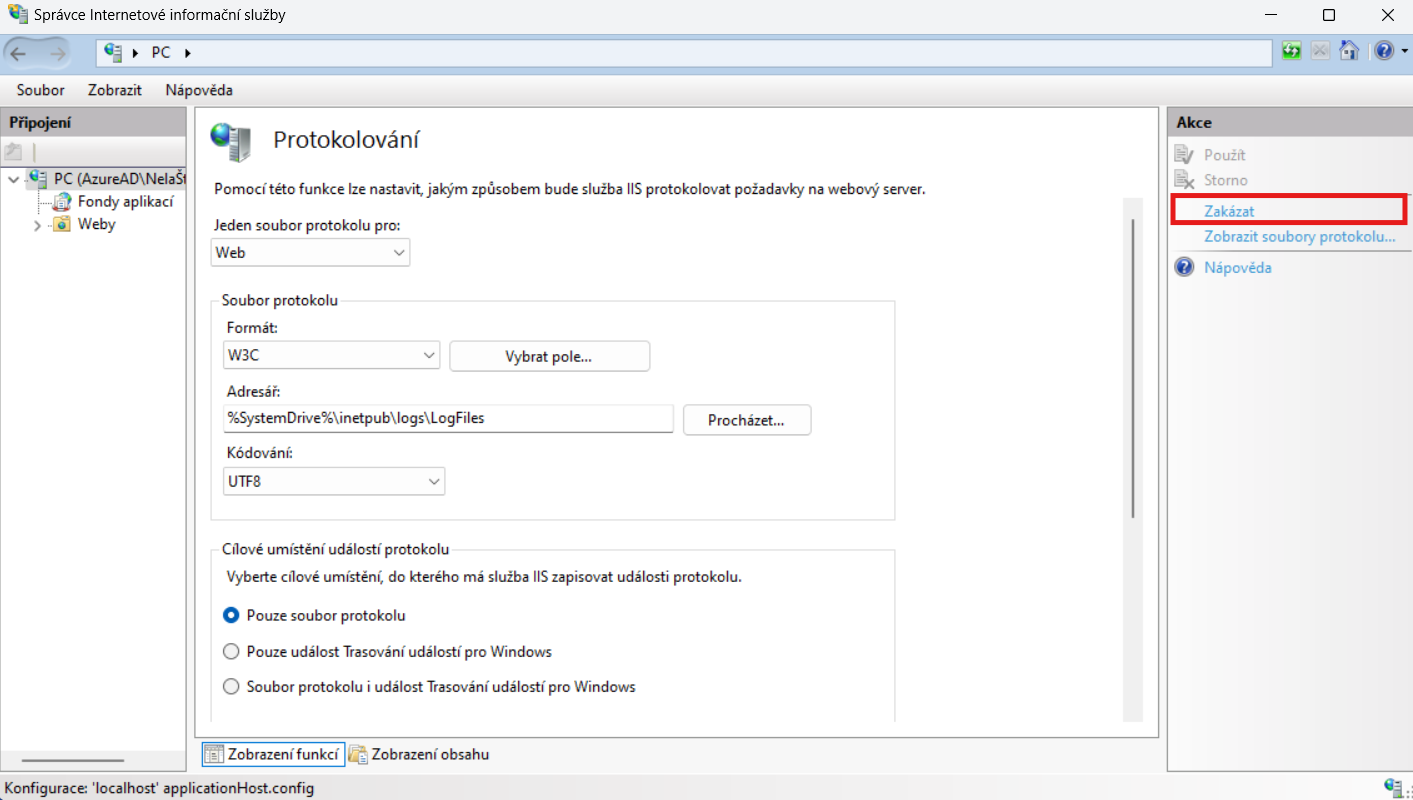Click the Protokolování heading text
The width and height of the screenshot is (1413, 800).
pyautogui.click(x=346, y=139)
